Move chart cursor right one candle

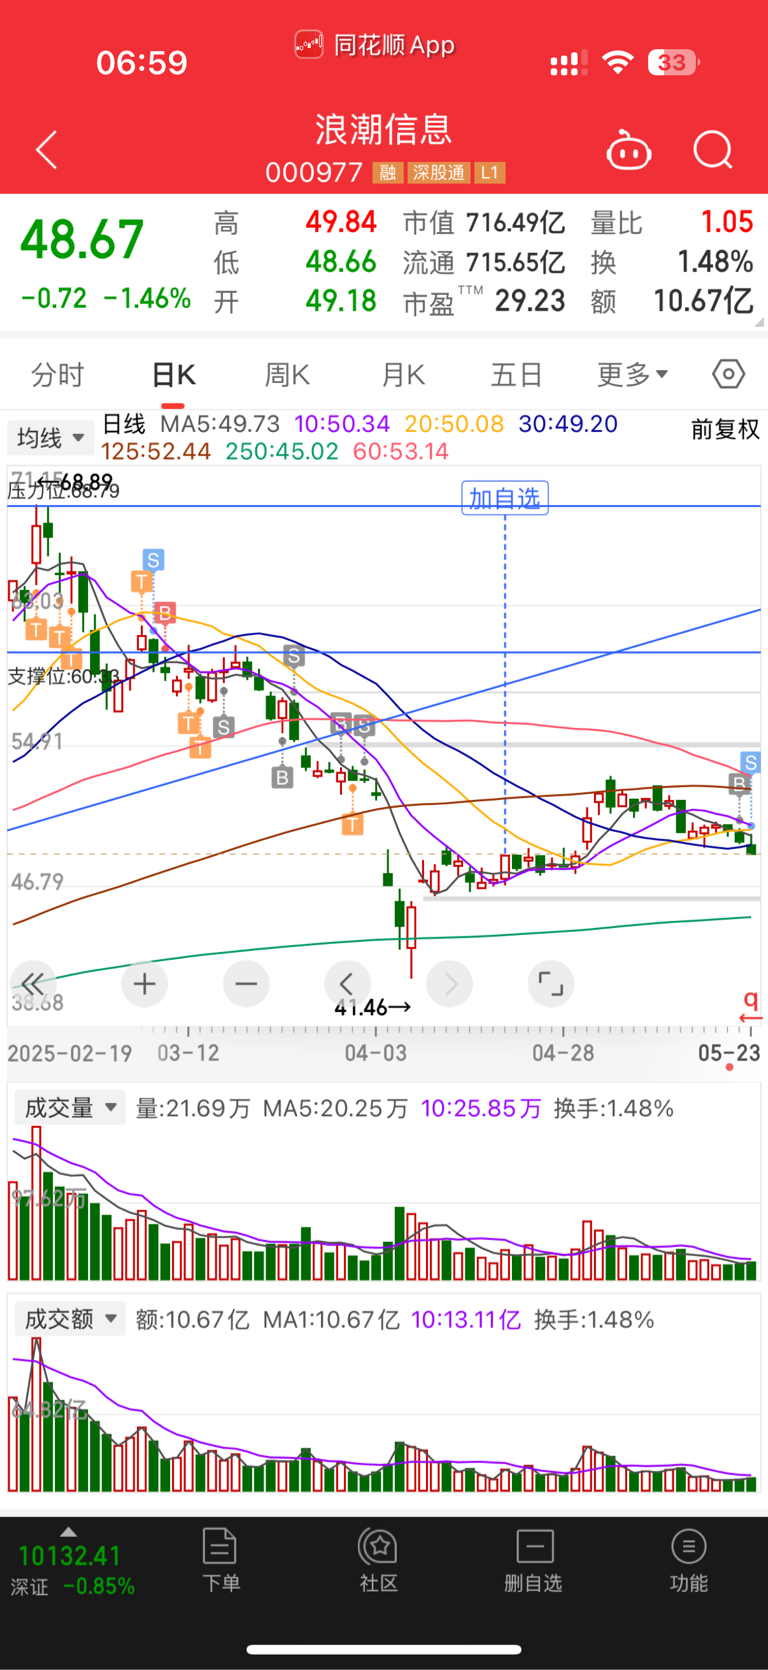[x=450, y=984]
